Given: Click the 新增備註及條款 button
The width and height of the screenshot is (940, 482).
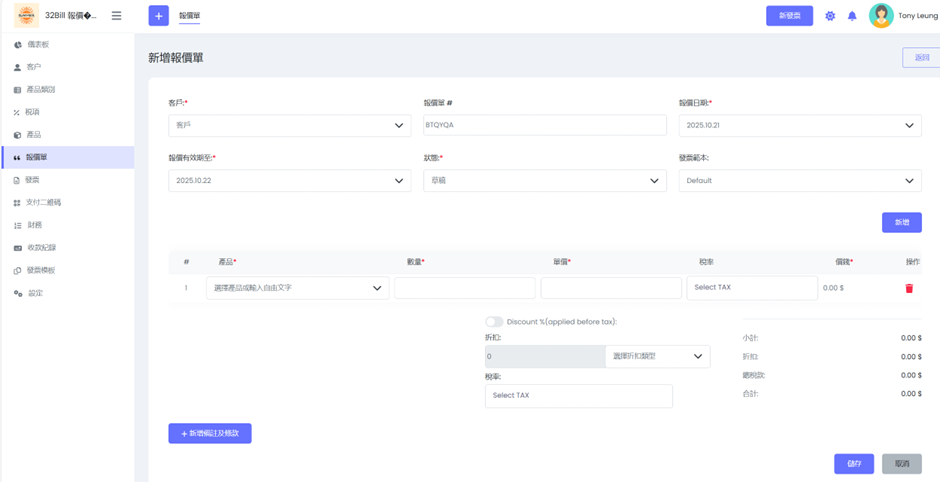Looking at the screenshot, I should pyautogui.click(x=210, y=433).
